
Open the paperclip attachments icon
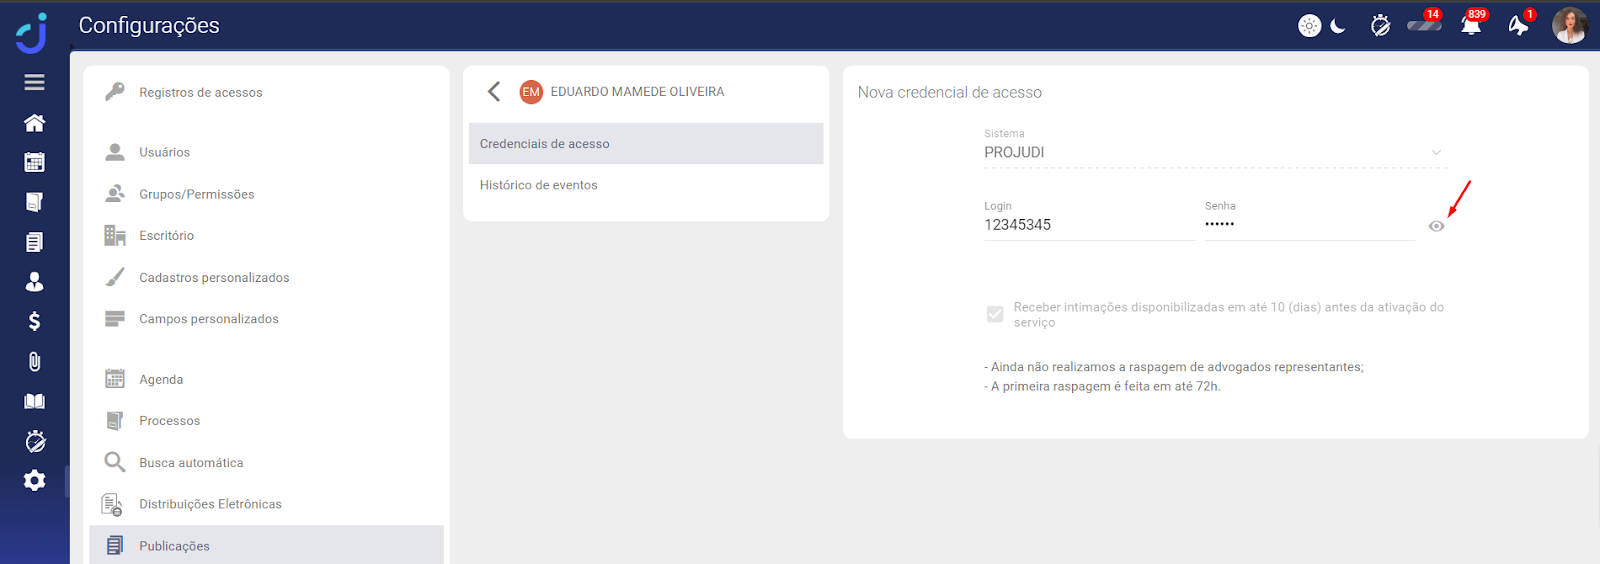pos(34,361)
